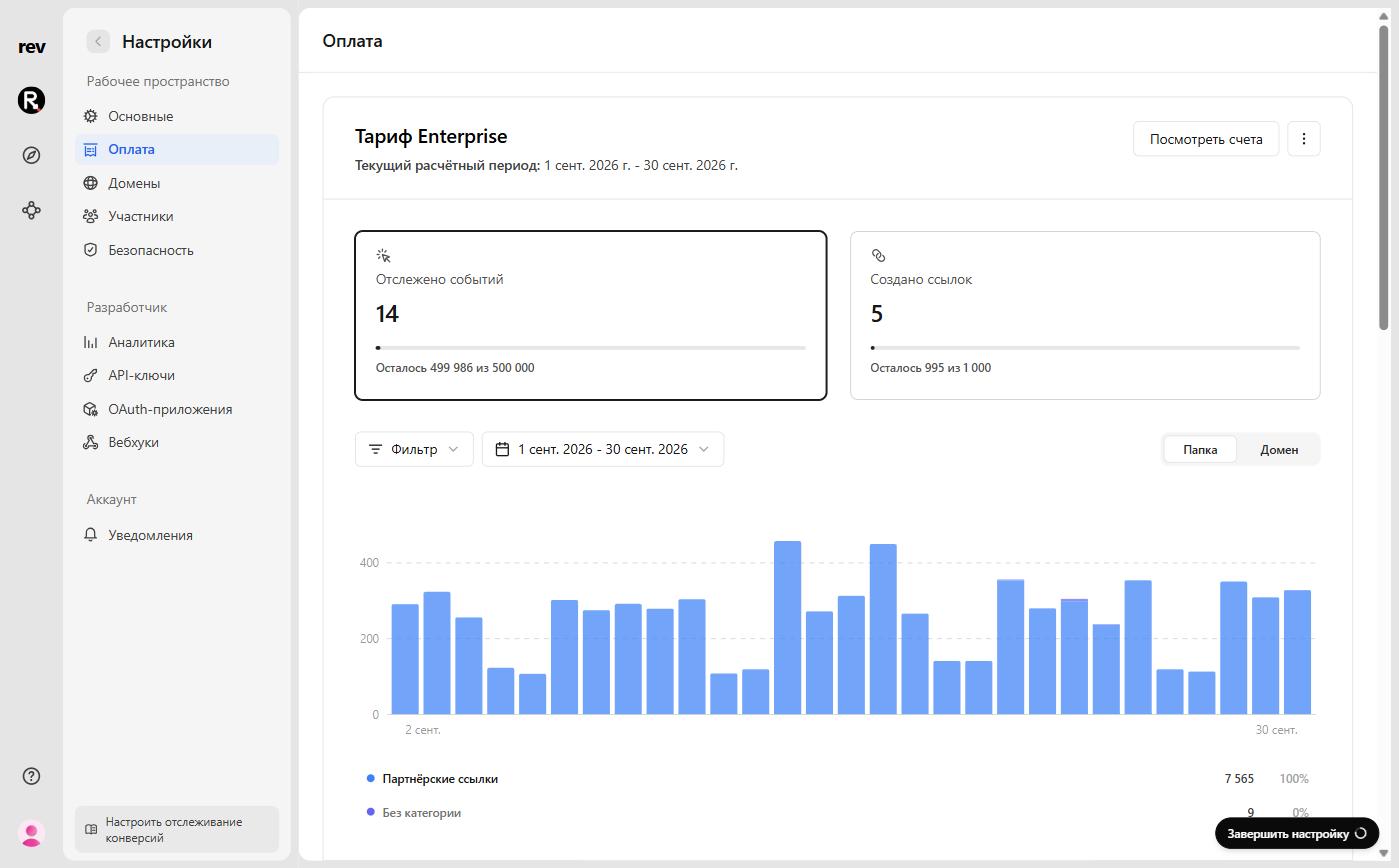Click the tallest chart bar above 400
Image resolution: width=1399 pixels, height=868 pixels.
(x=788, y=628)
